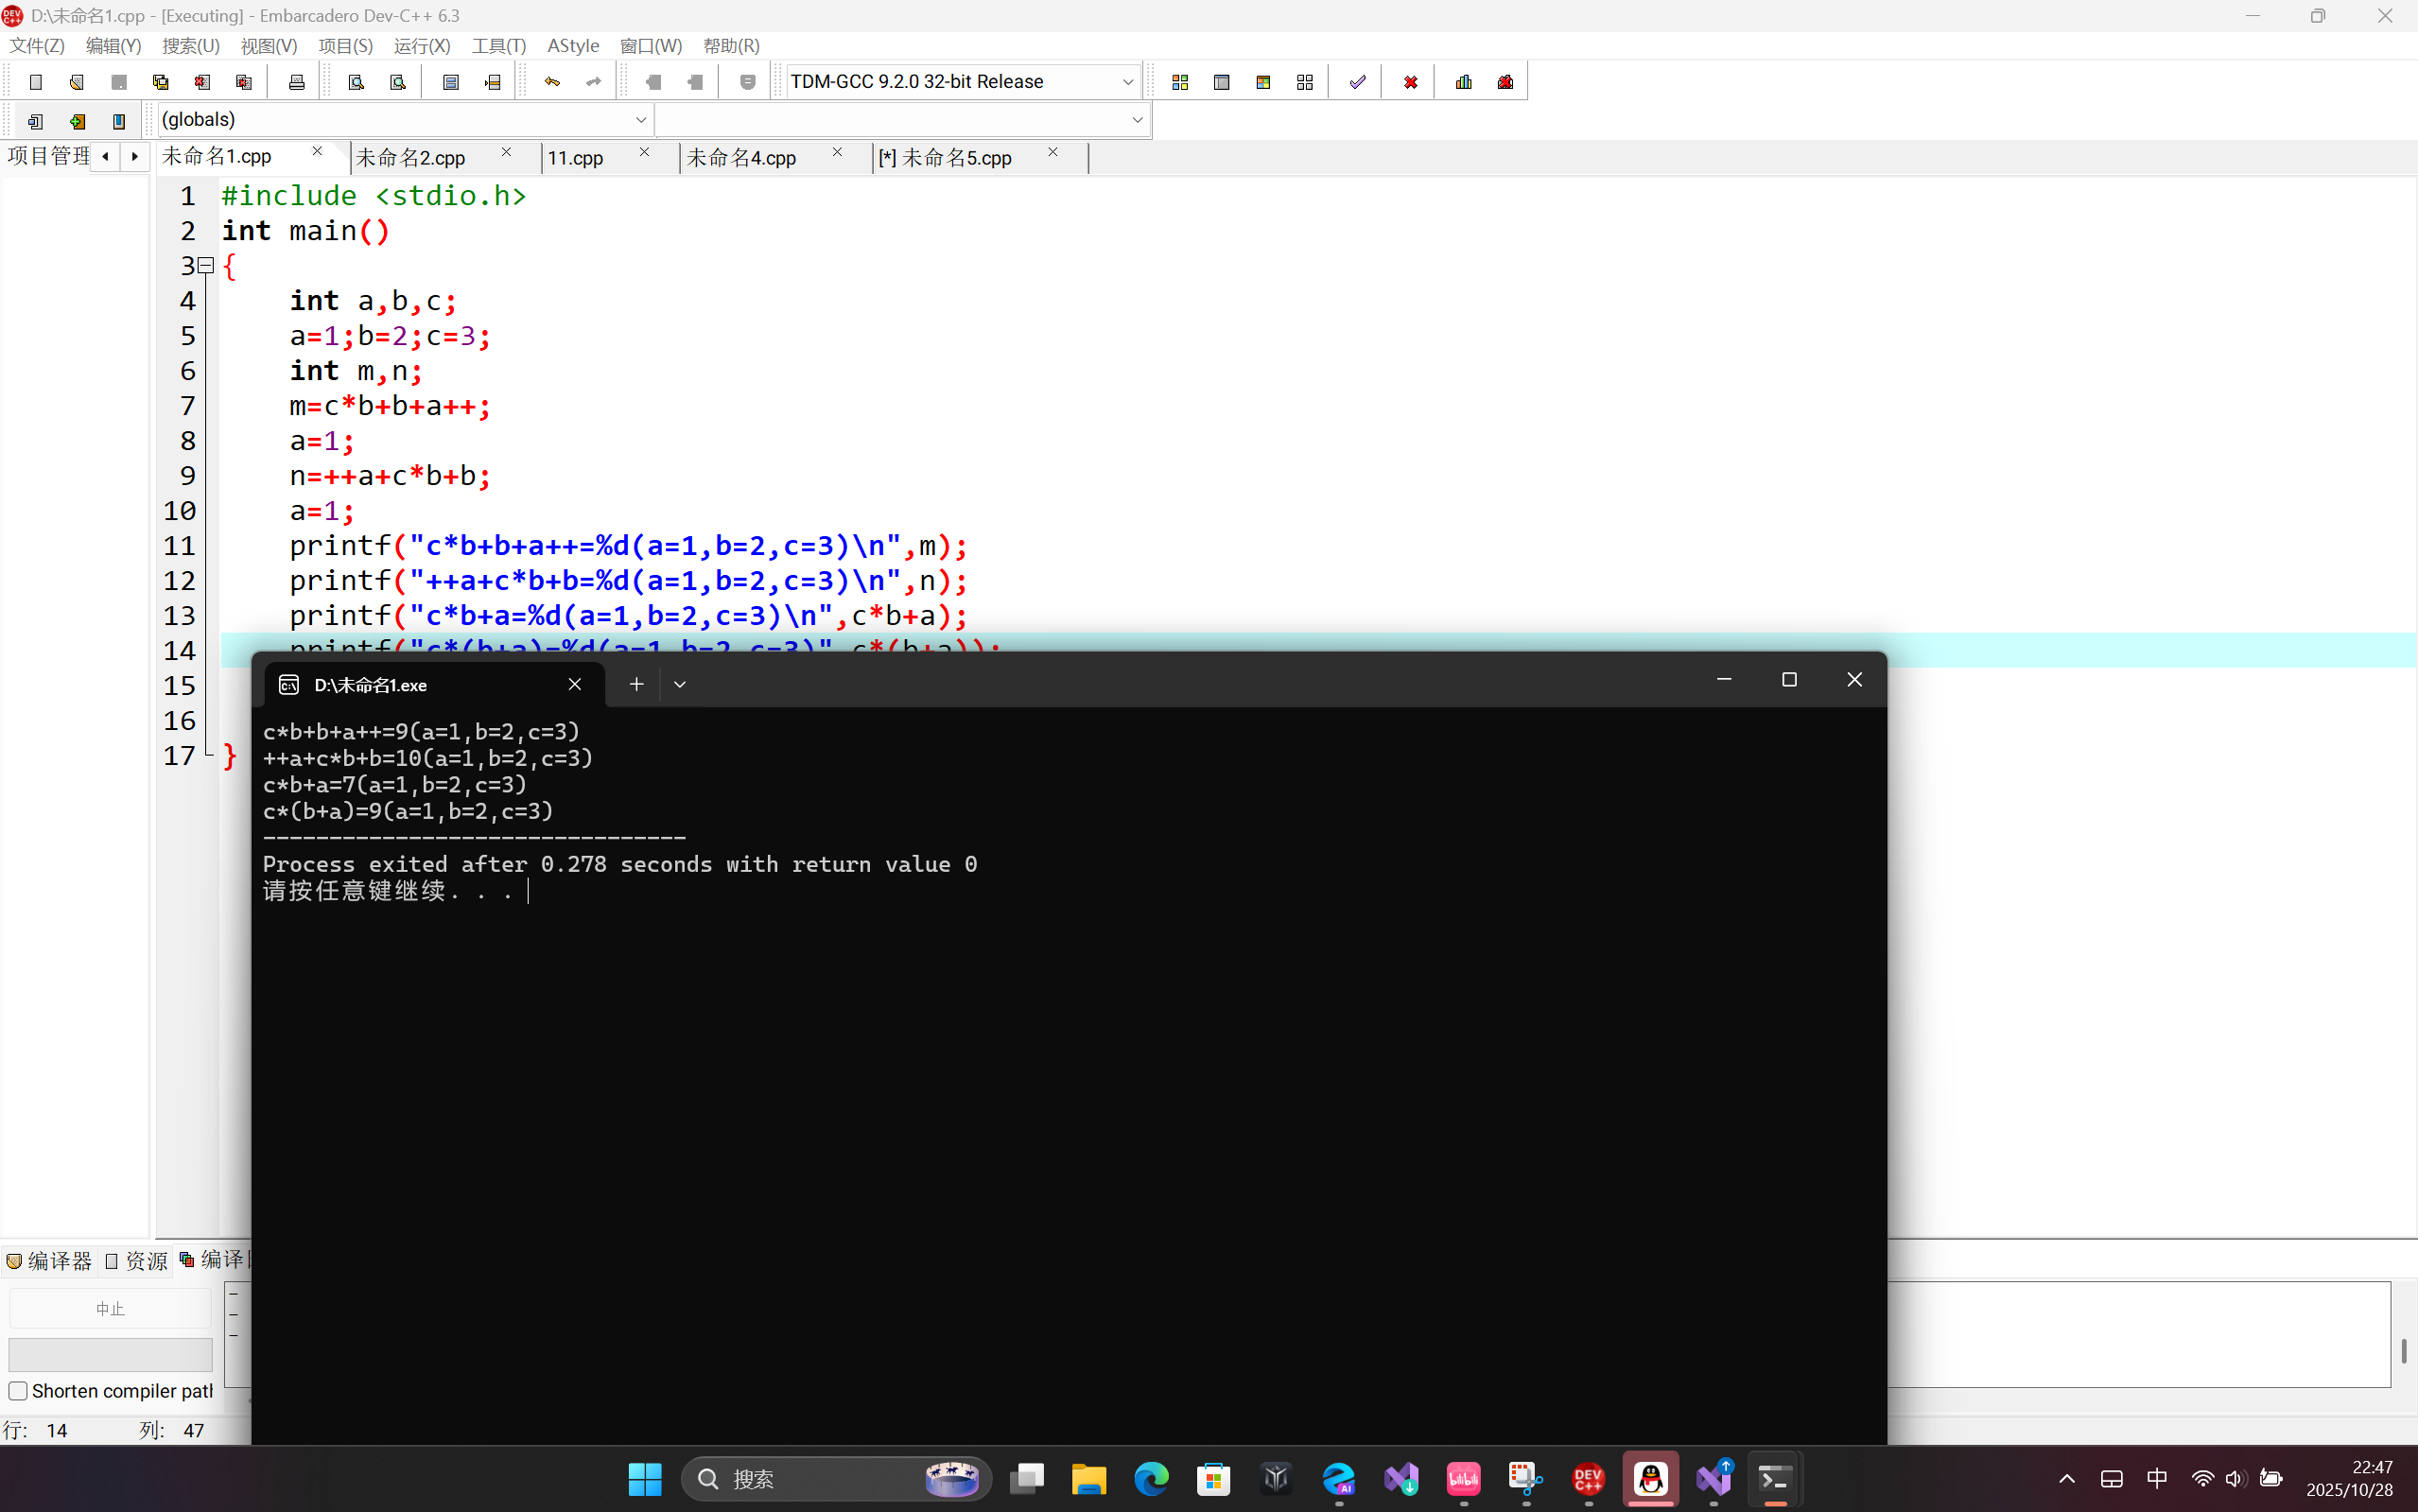
Task: Click the Undo arrow toolbar icon
Action: click(x=552, y=82)
